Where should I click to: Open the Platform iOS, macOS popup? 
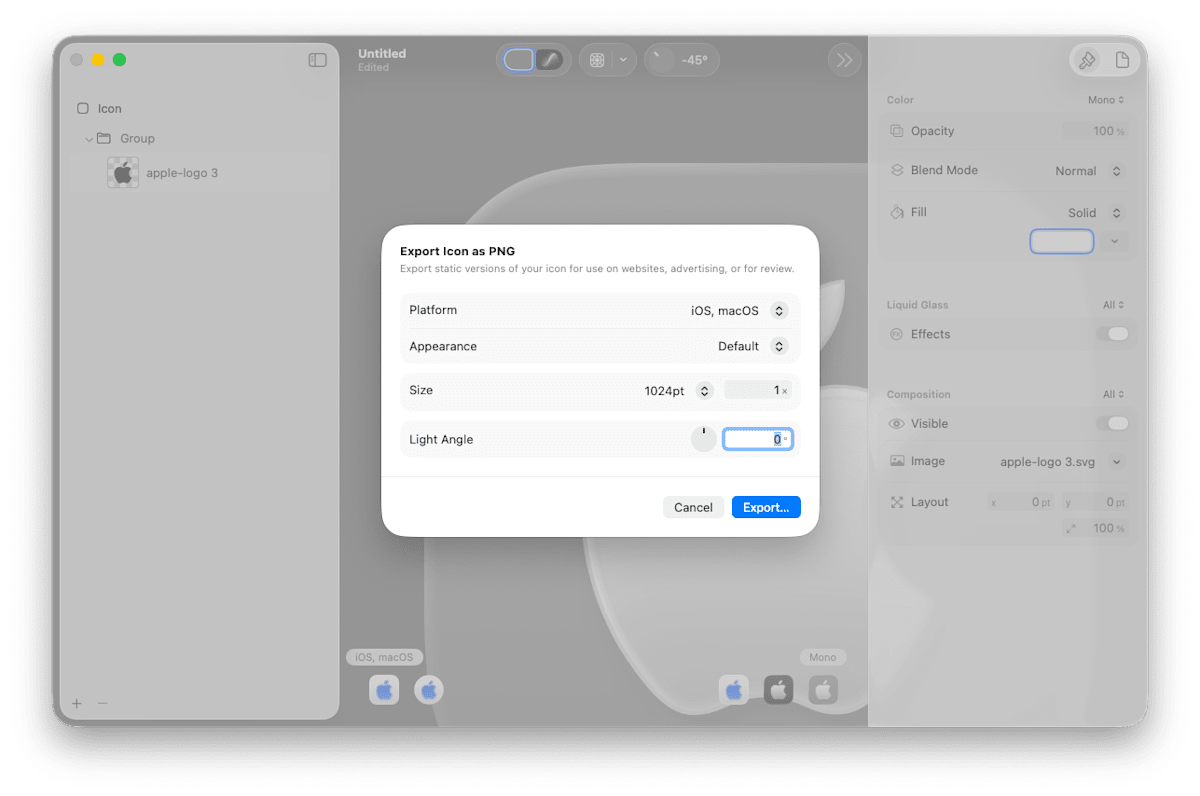click(739, 311)
